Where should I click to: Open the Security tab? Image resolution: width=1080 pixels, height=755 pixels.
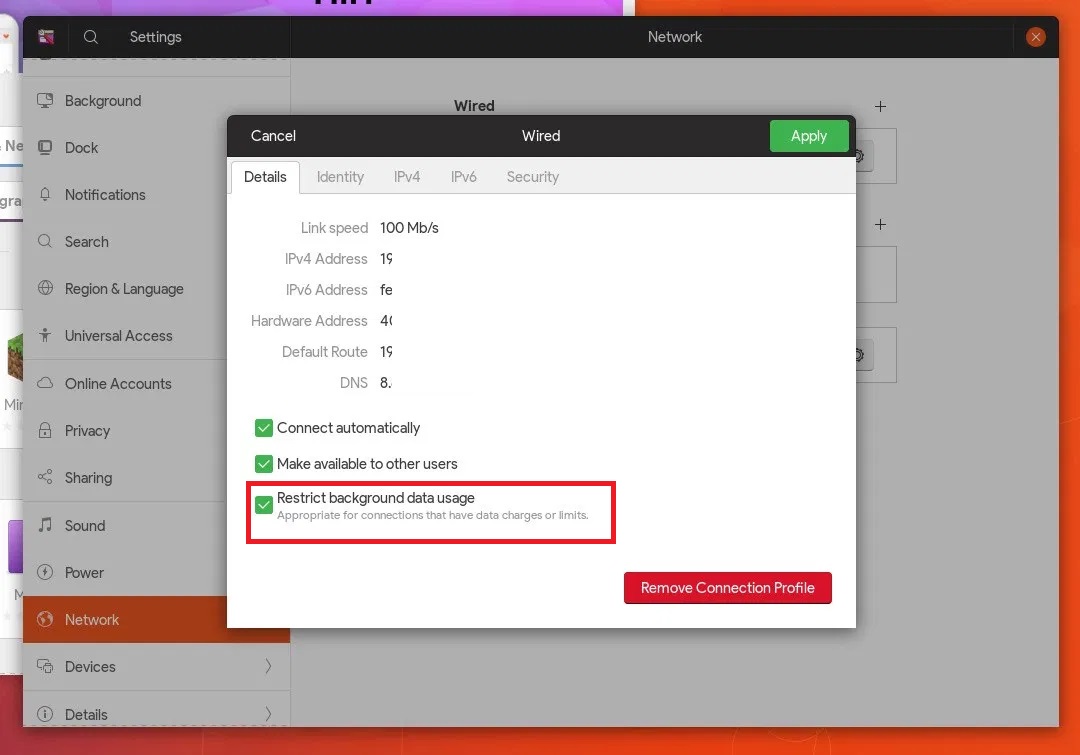pyautogui.click(x=532, y=177)
